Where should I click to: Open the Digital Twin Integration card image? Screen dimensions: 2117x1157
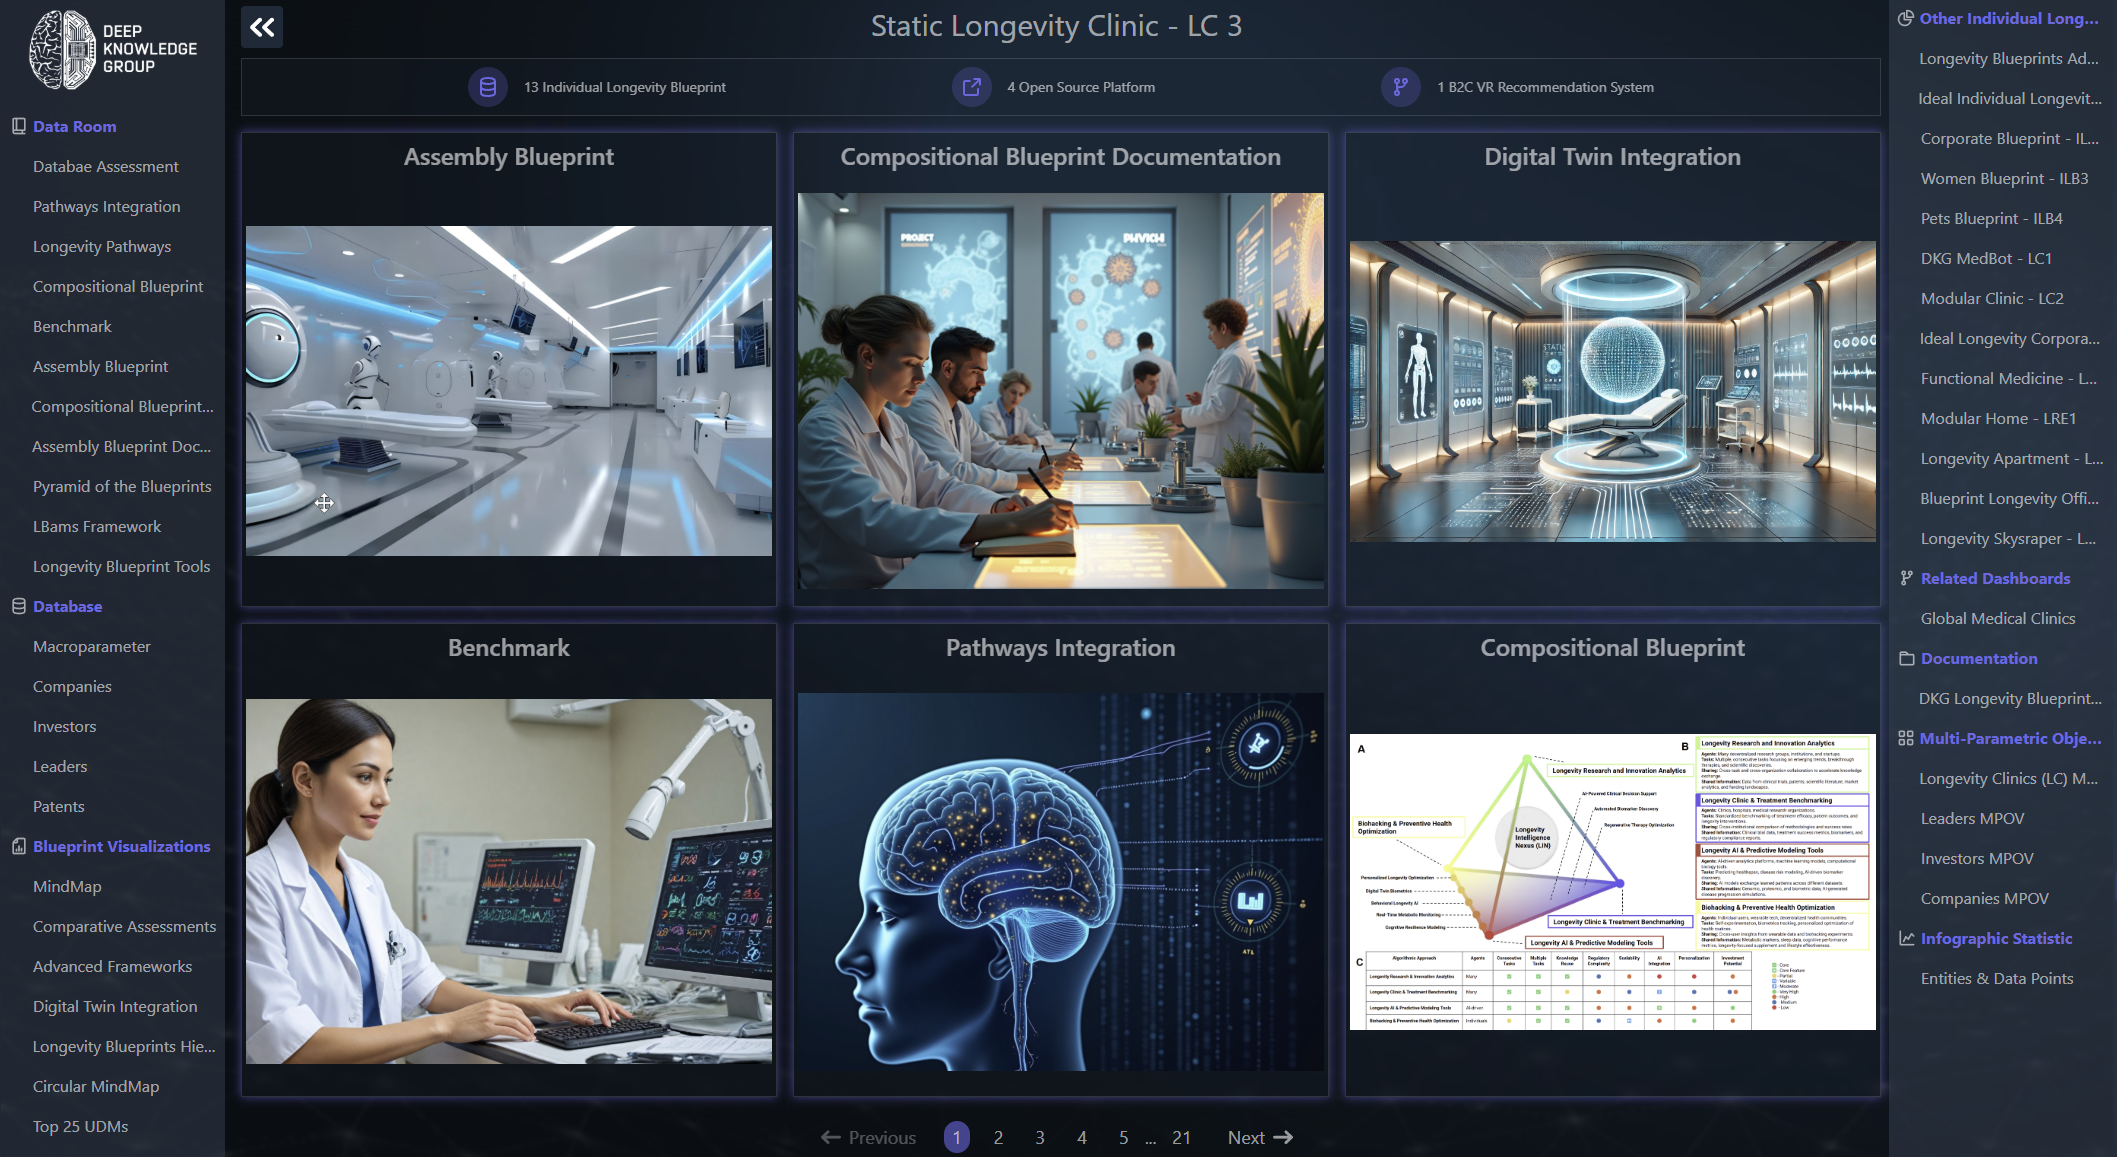[x=1612, y=391]
